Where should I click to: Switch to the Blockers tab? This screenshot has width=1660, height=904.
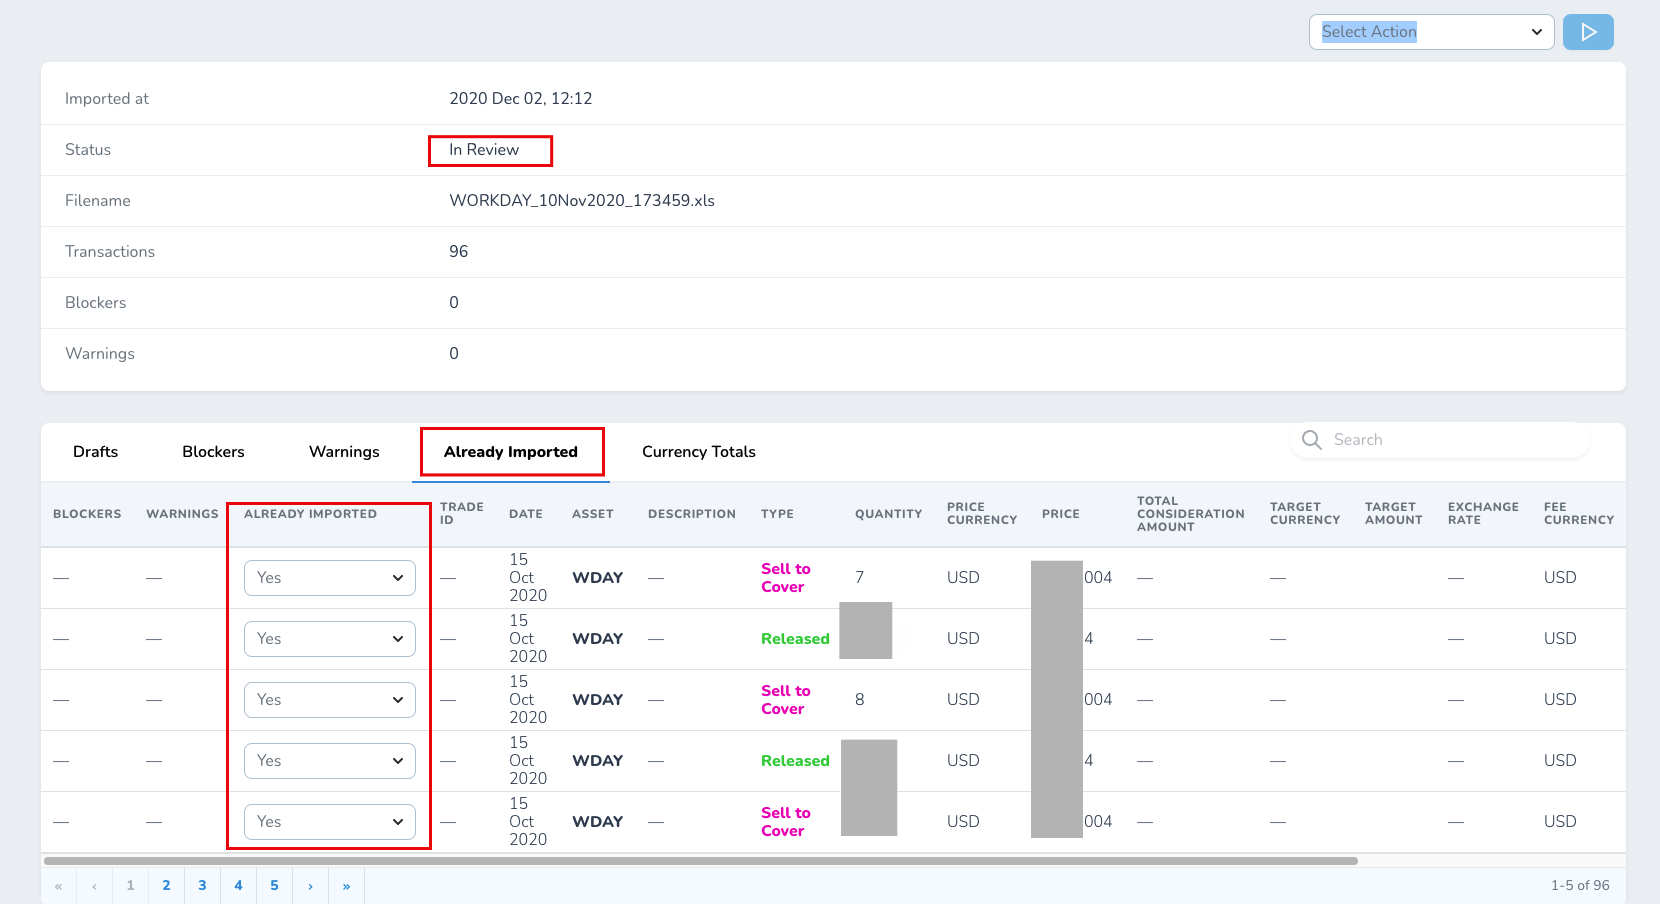[213, 452]
